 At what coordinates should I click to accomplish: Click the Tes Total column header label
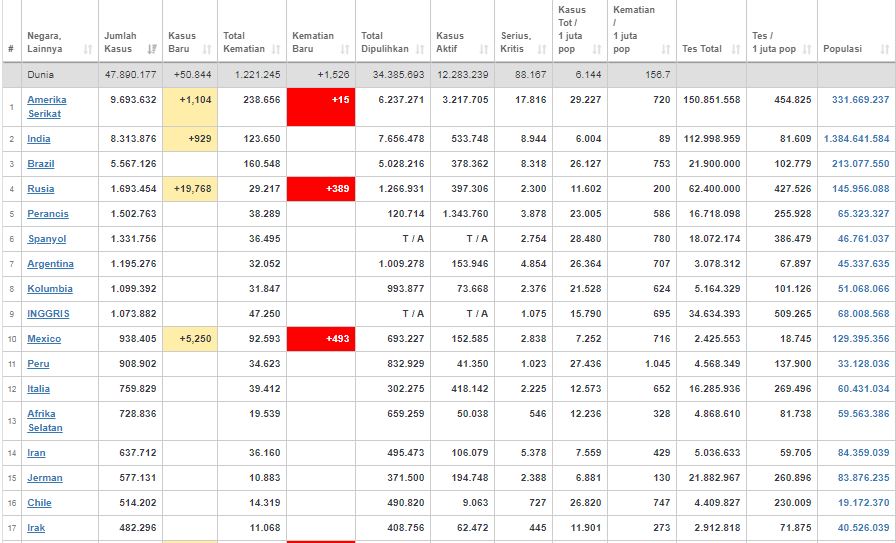click(x=702, y=49)
